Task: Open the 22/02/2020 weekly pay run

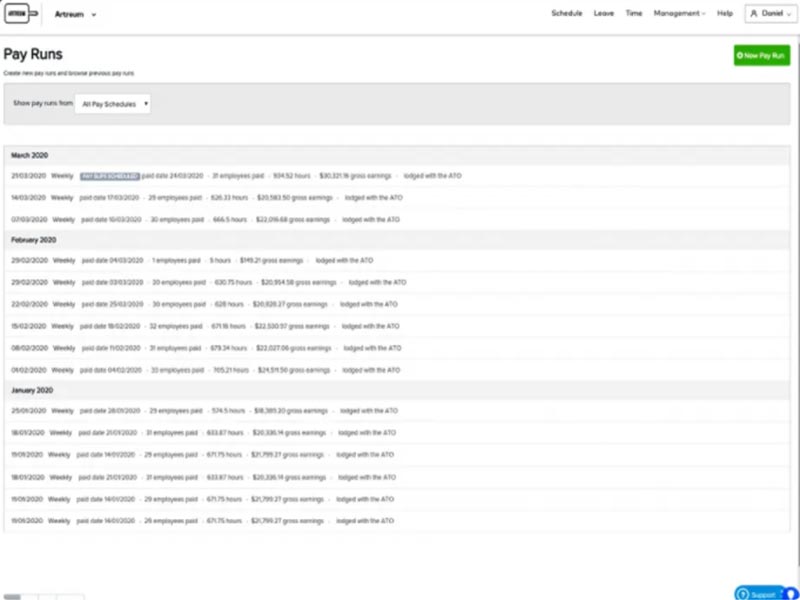Action: click(x=26, y=304)
